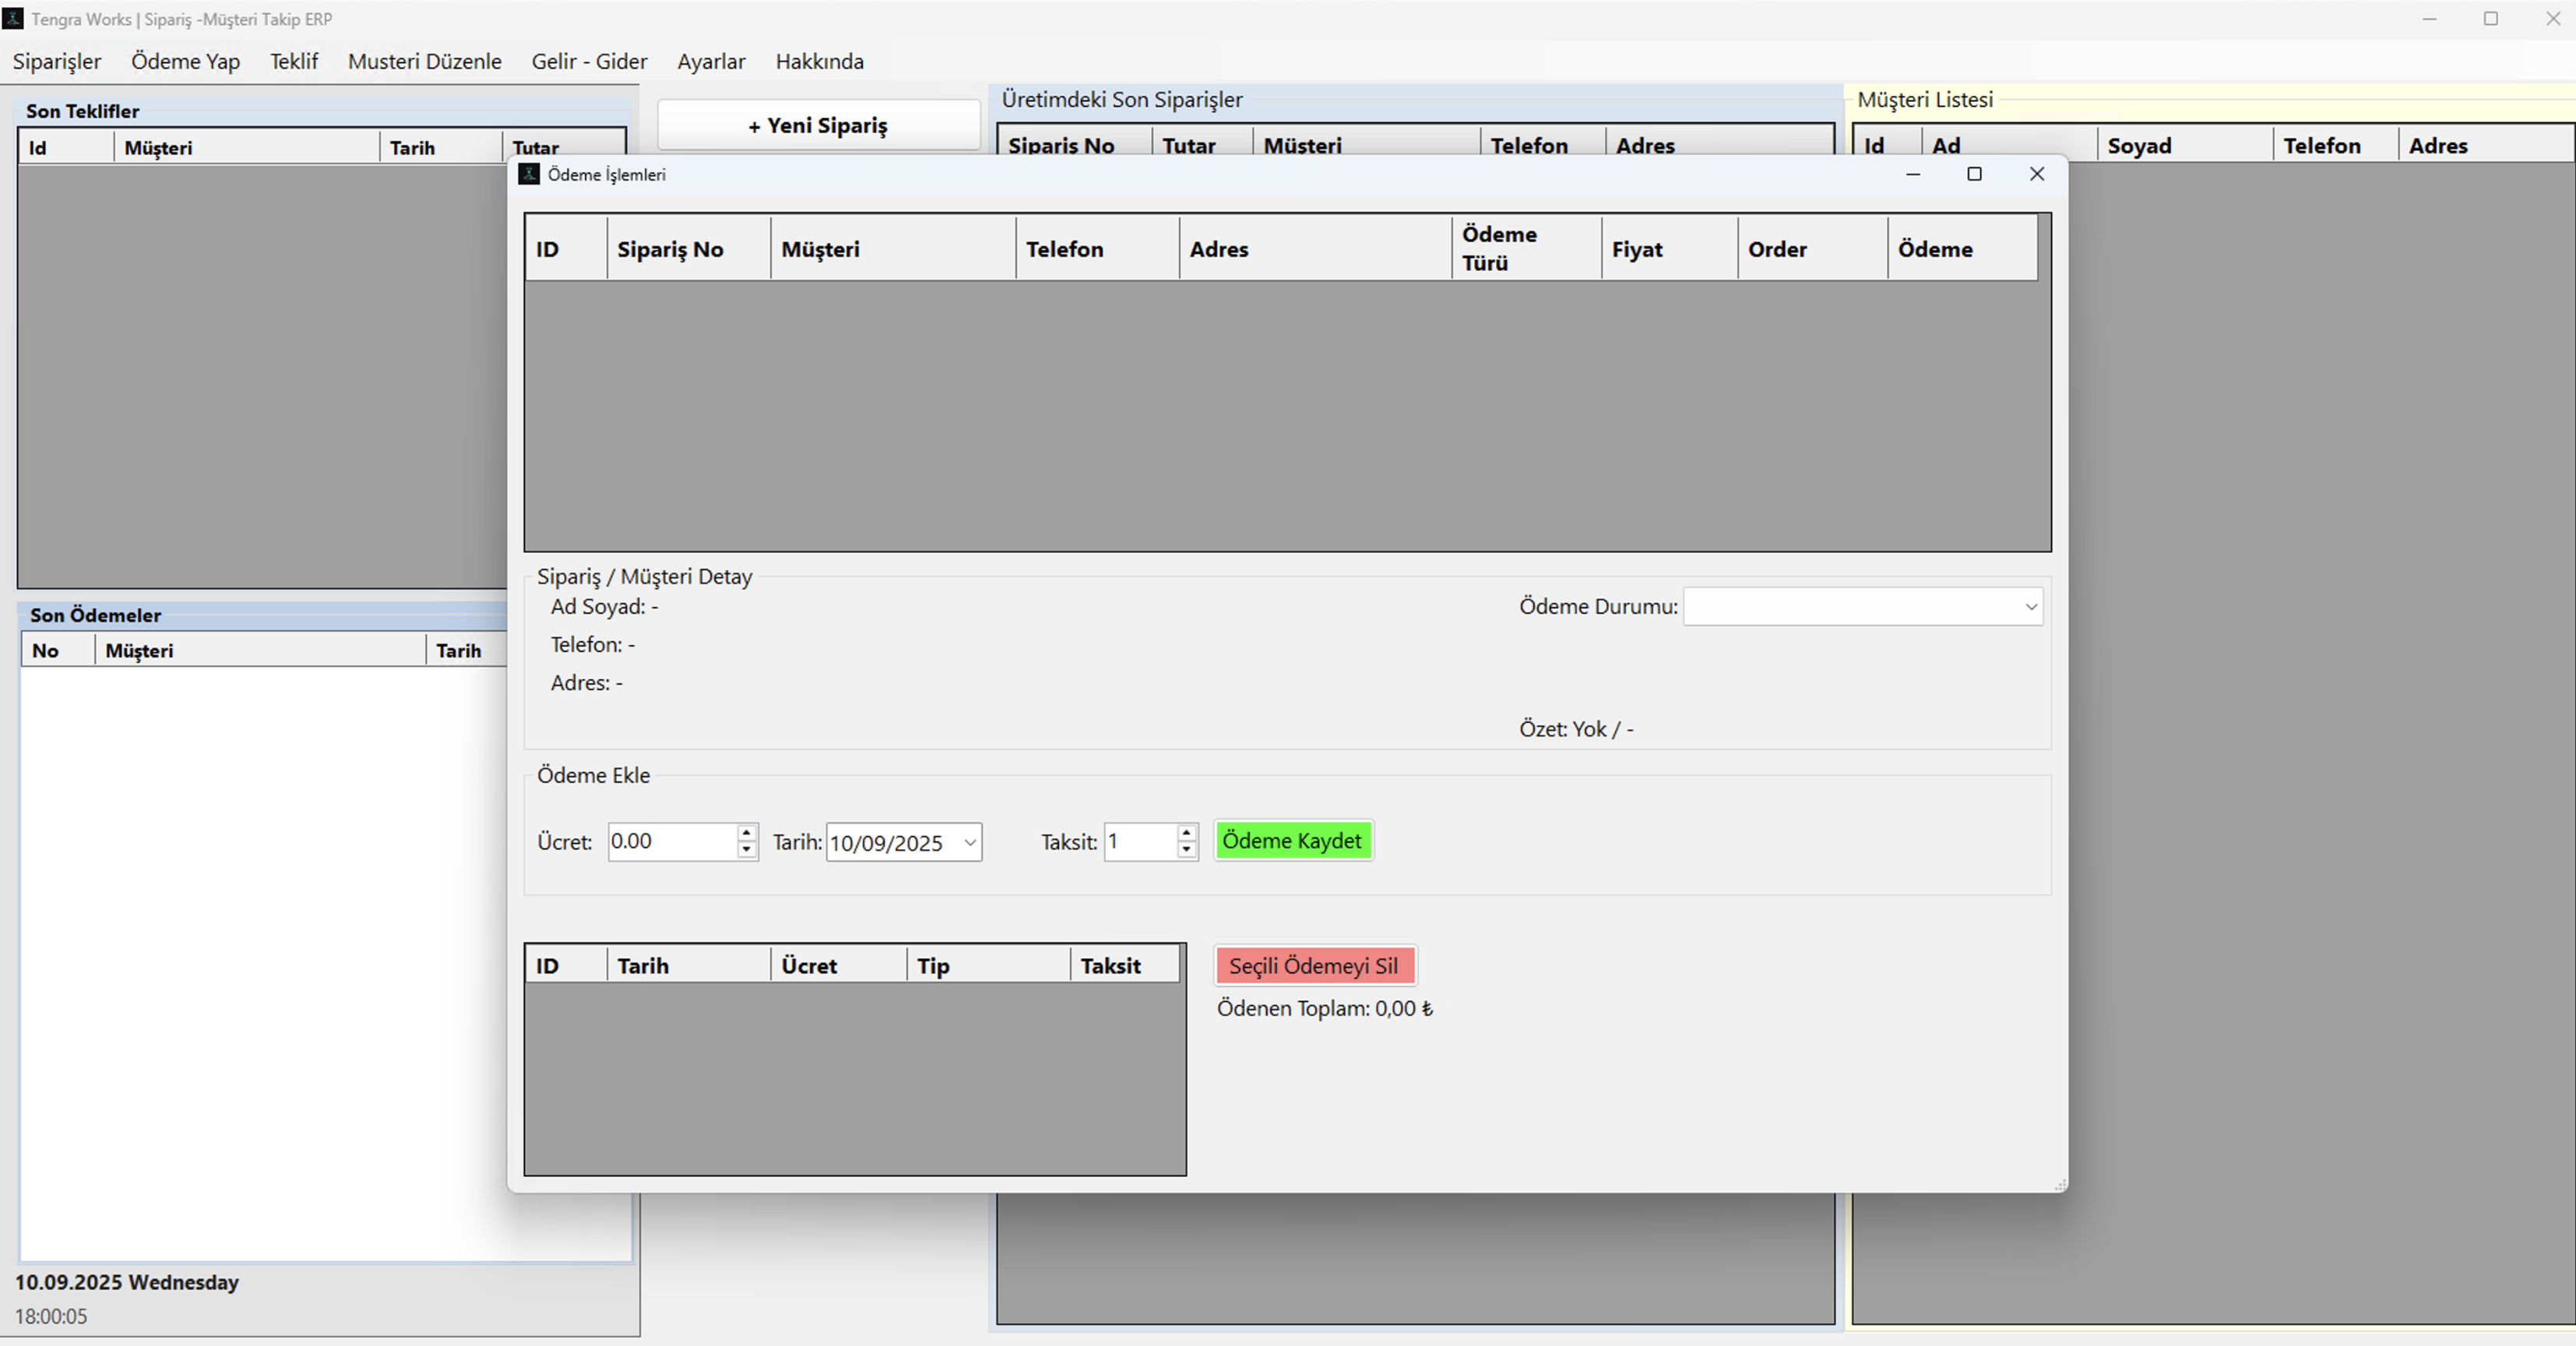Increase Ücret value with up spinner arrow
2576x1346 pixels.
[x=746, y=832]
